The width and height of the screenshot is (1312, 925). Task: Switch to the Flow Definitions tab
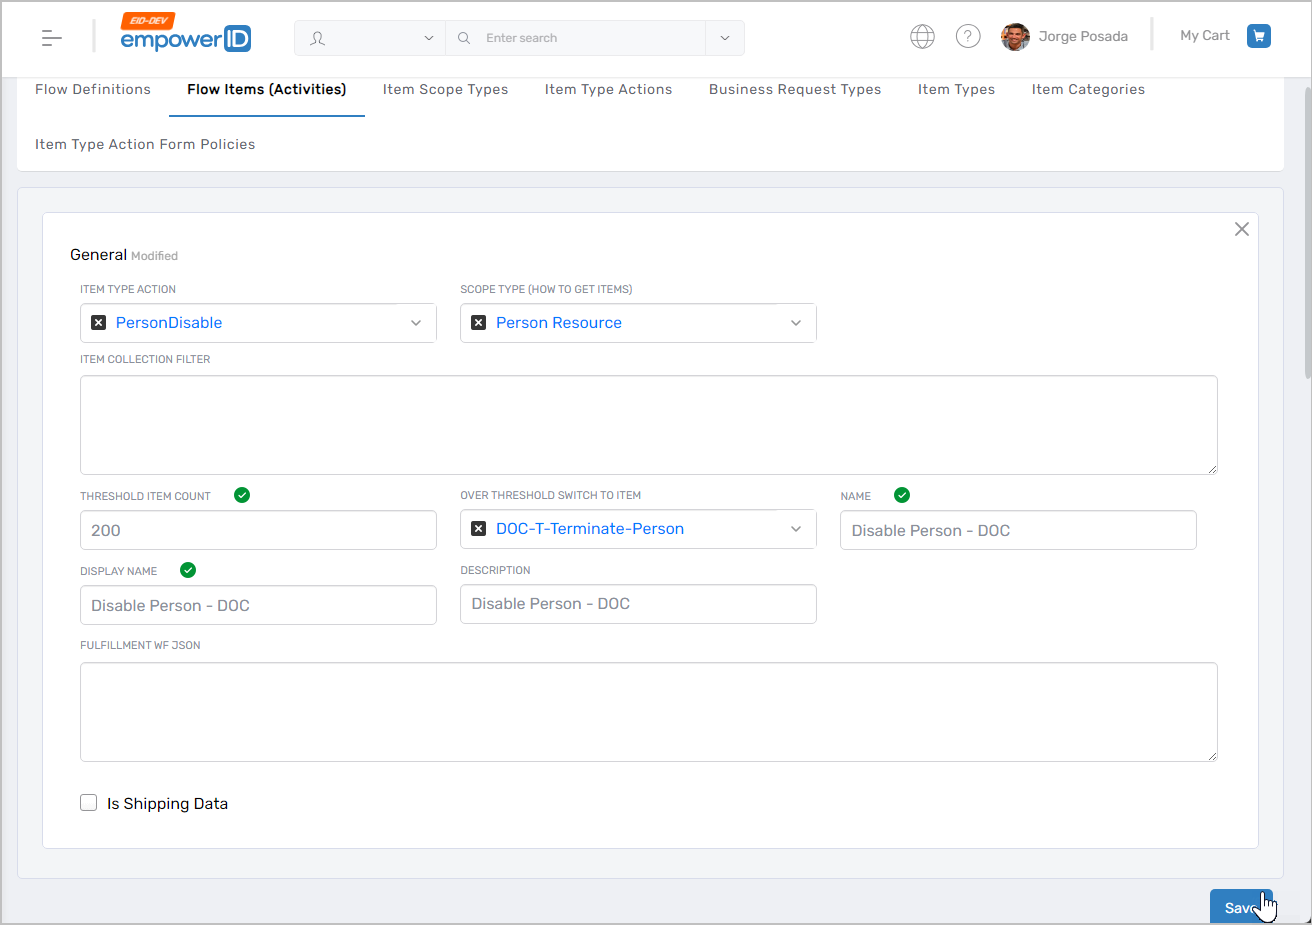coord(92,89)
